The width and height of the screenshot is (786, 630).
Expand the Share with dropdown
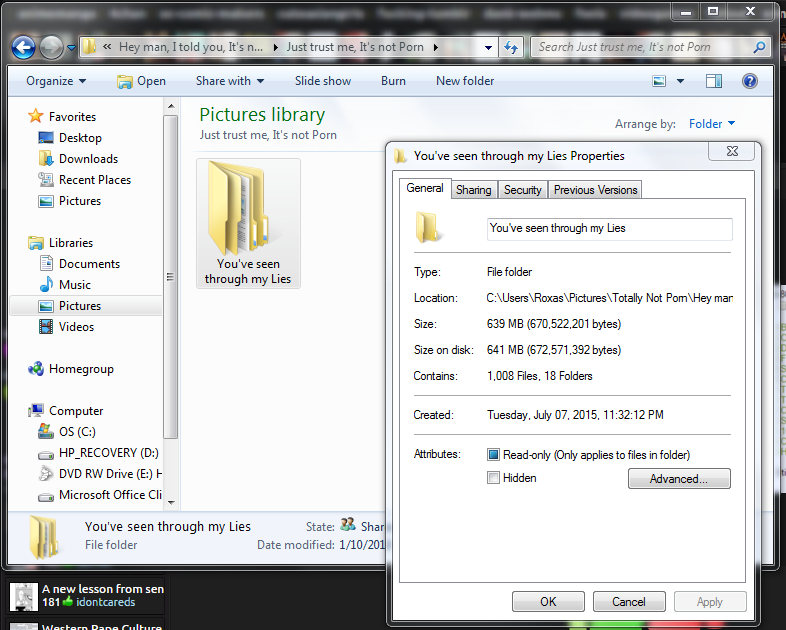coord(230,81)
